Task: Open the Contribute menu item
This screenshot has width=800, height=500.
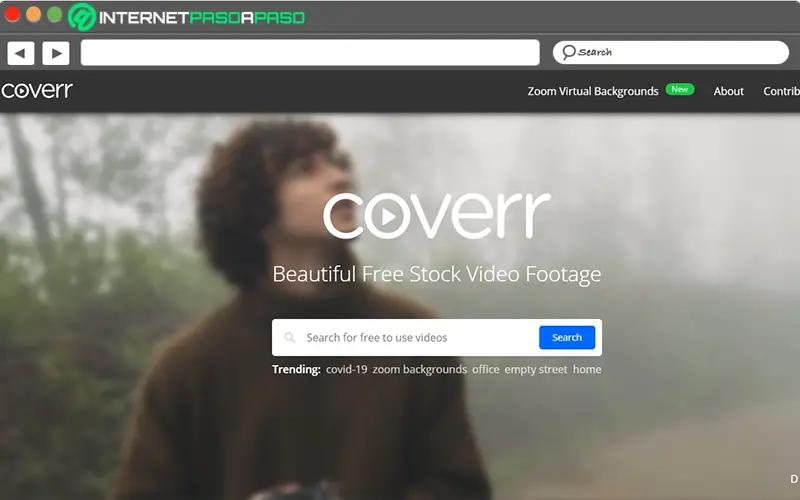Action: tap(781, 91)
